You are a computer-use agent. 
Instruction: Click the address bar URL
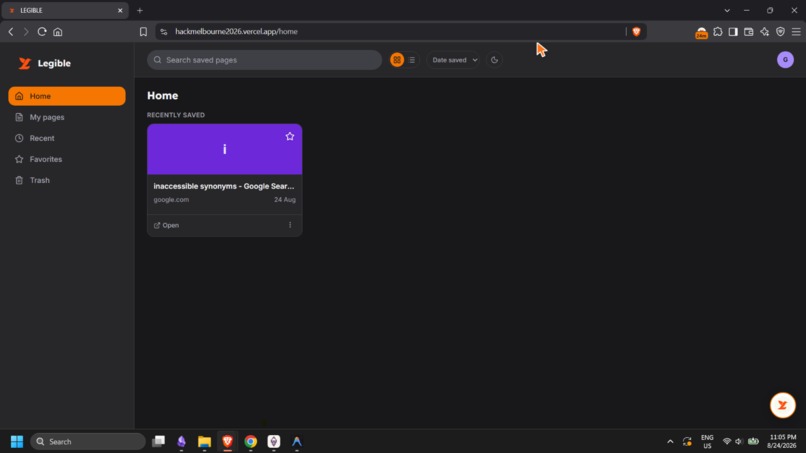coord(236,31)
